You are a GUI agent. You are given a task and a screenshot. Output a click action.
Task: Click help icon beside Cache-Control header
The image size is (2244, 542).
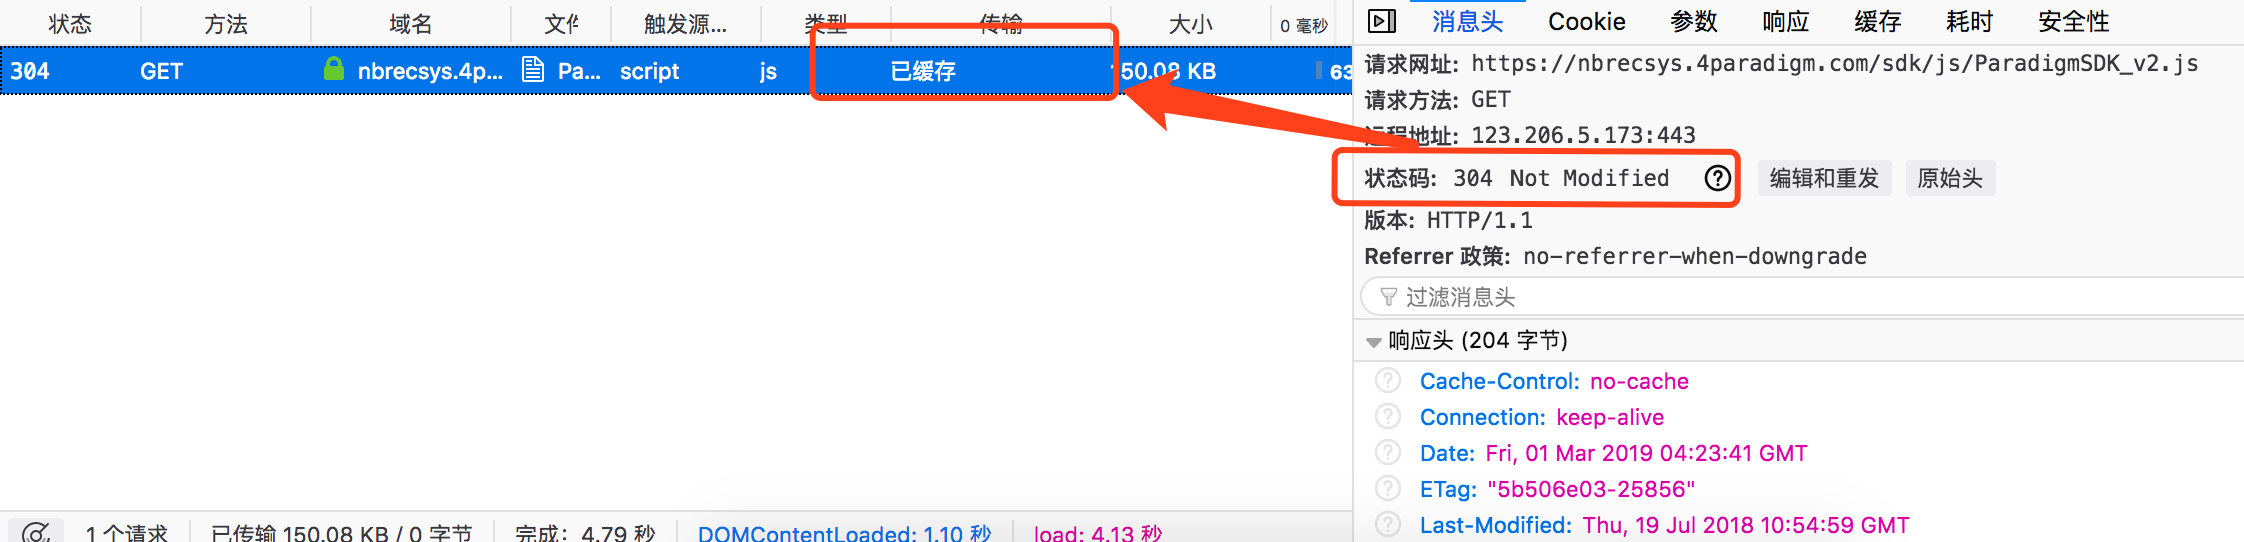pos(1388,381)
